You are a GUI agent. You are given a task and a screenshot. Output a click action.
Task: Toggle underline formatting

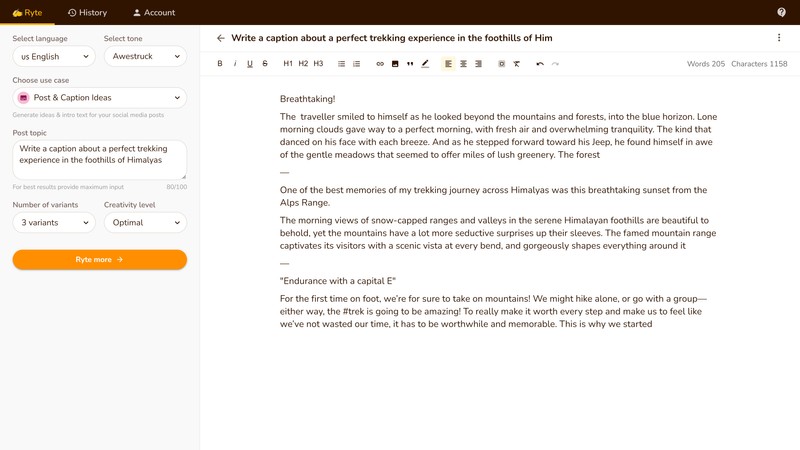coord(250,64)
